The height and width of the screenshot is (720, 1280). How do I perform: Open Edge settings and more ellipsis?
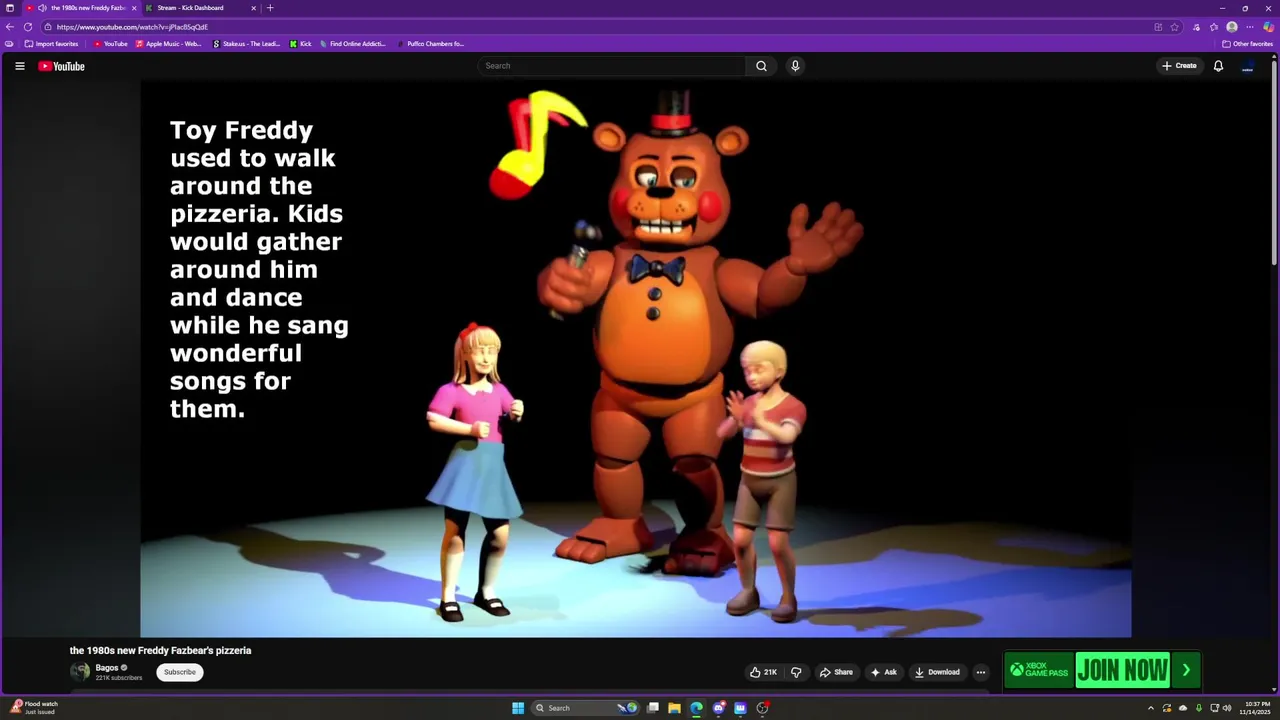tap(1250, 27)
